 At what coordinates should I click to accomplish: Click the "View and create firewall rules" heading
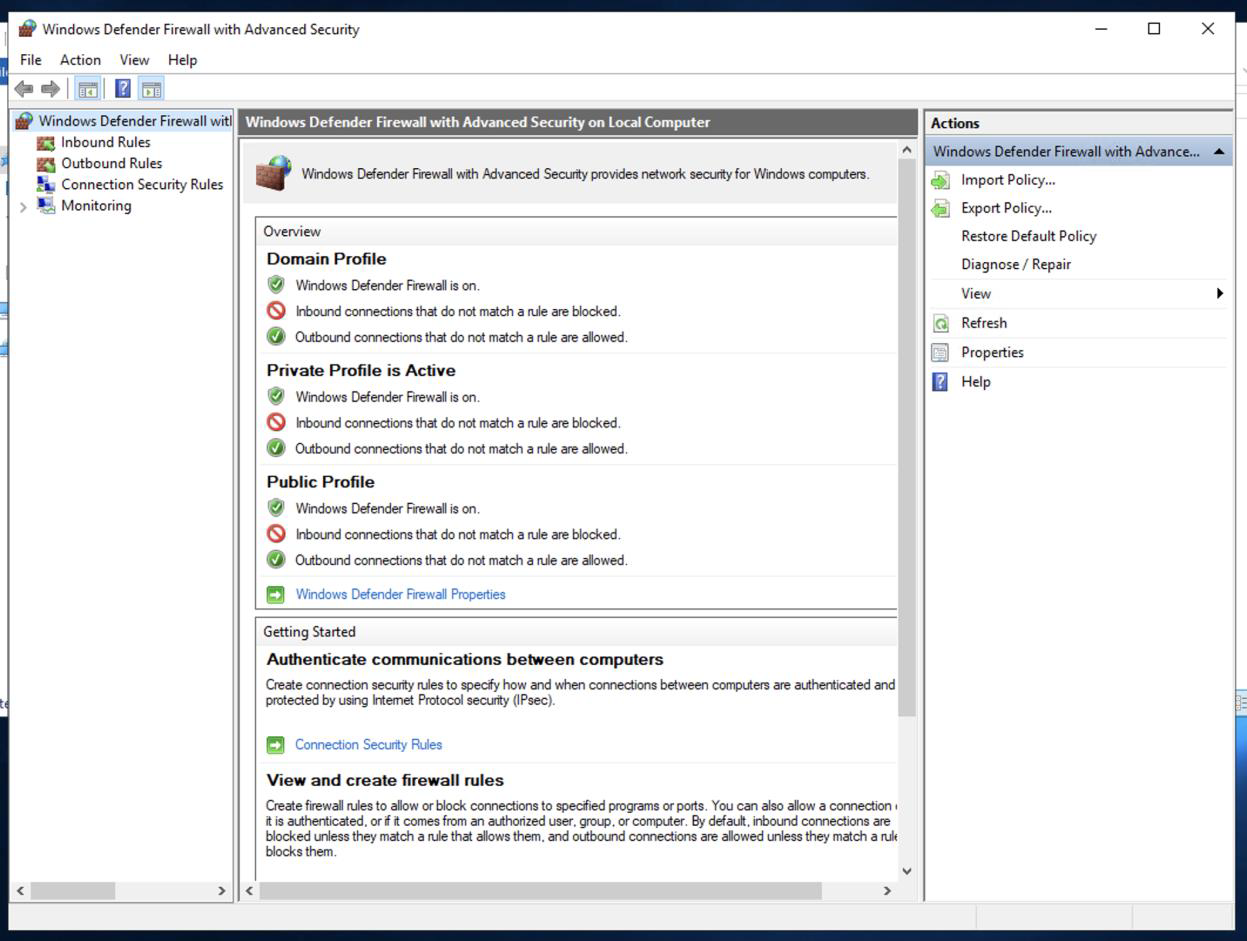click(385, 781)
